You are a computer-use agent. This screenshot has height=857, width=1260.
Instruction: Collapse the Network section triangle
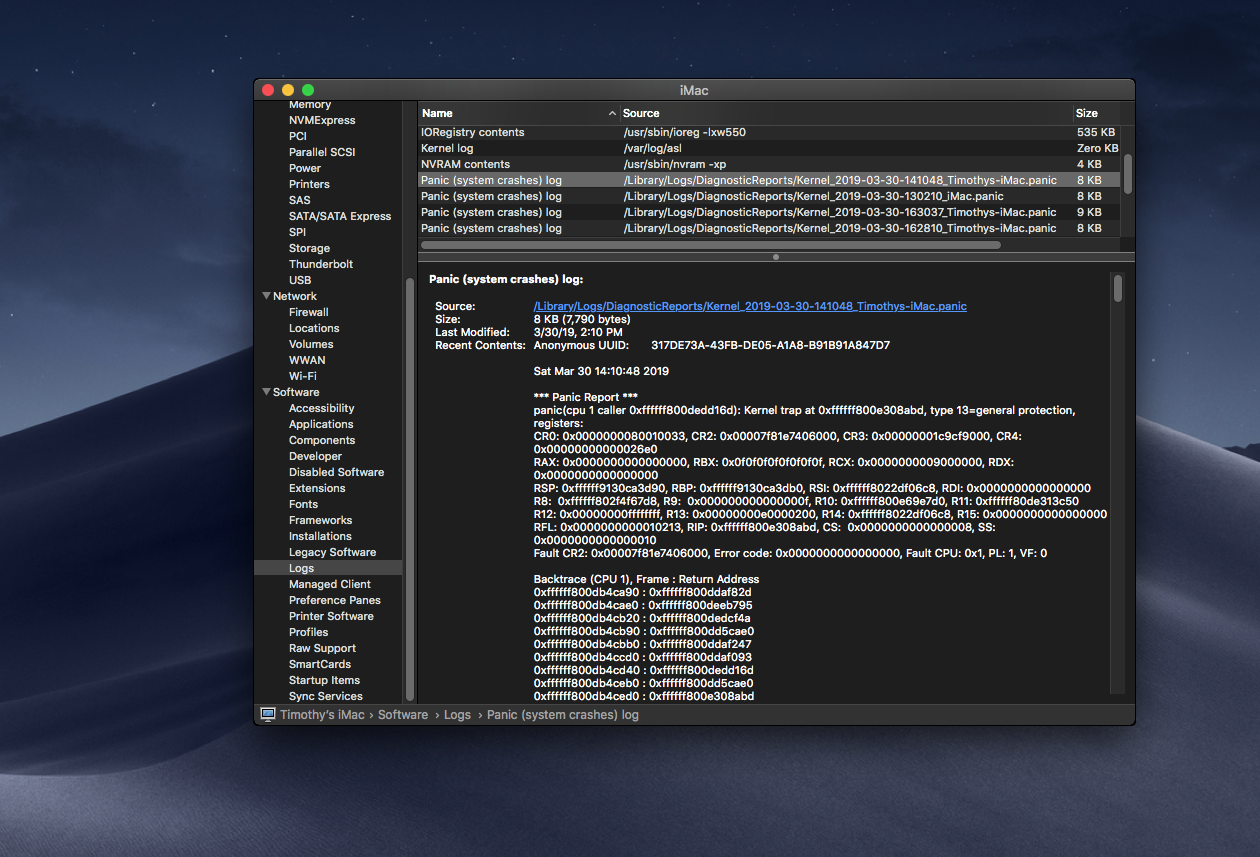(x=266, y=296)
